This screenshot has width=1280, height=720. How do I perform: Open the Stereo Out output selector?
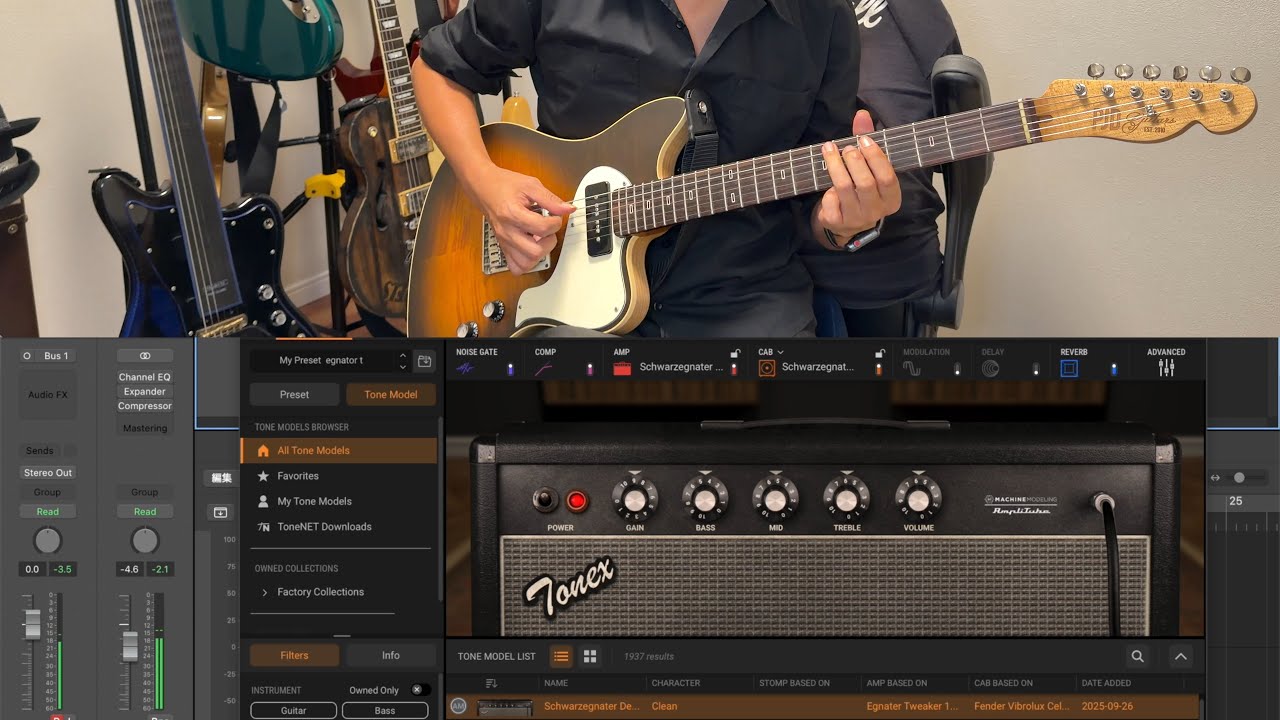pyautogui.click(x=48, y=473)
